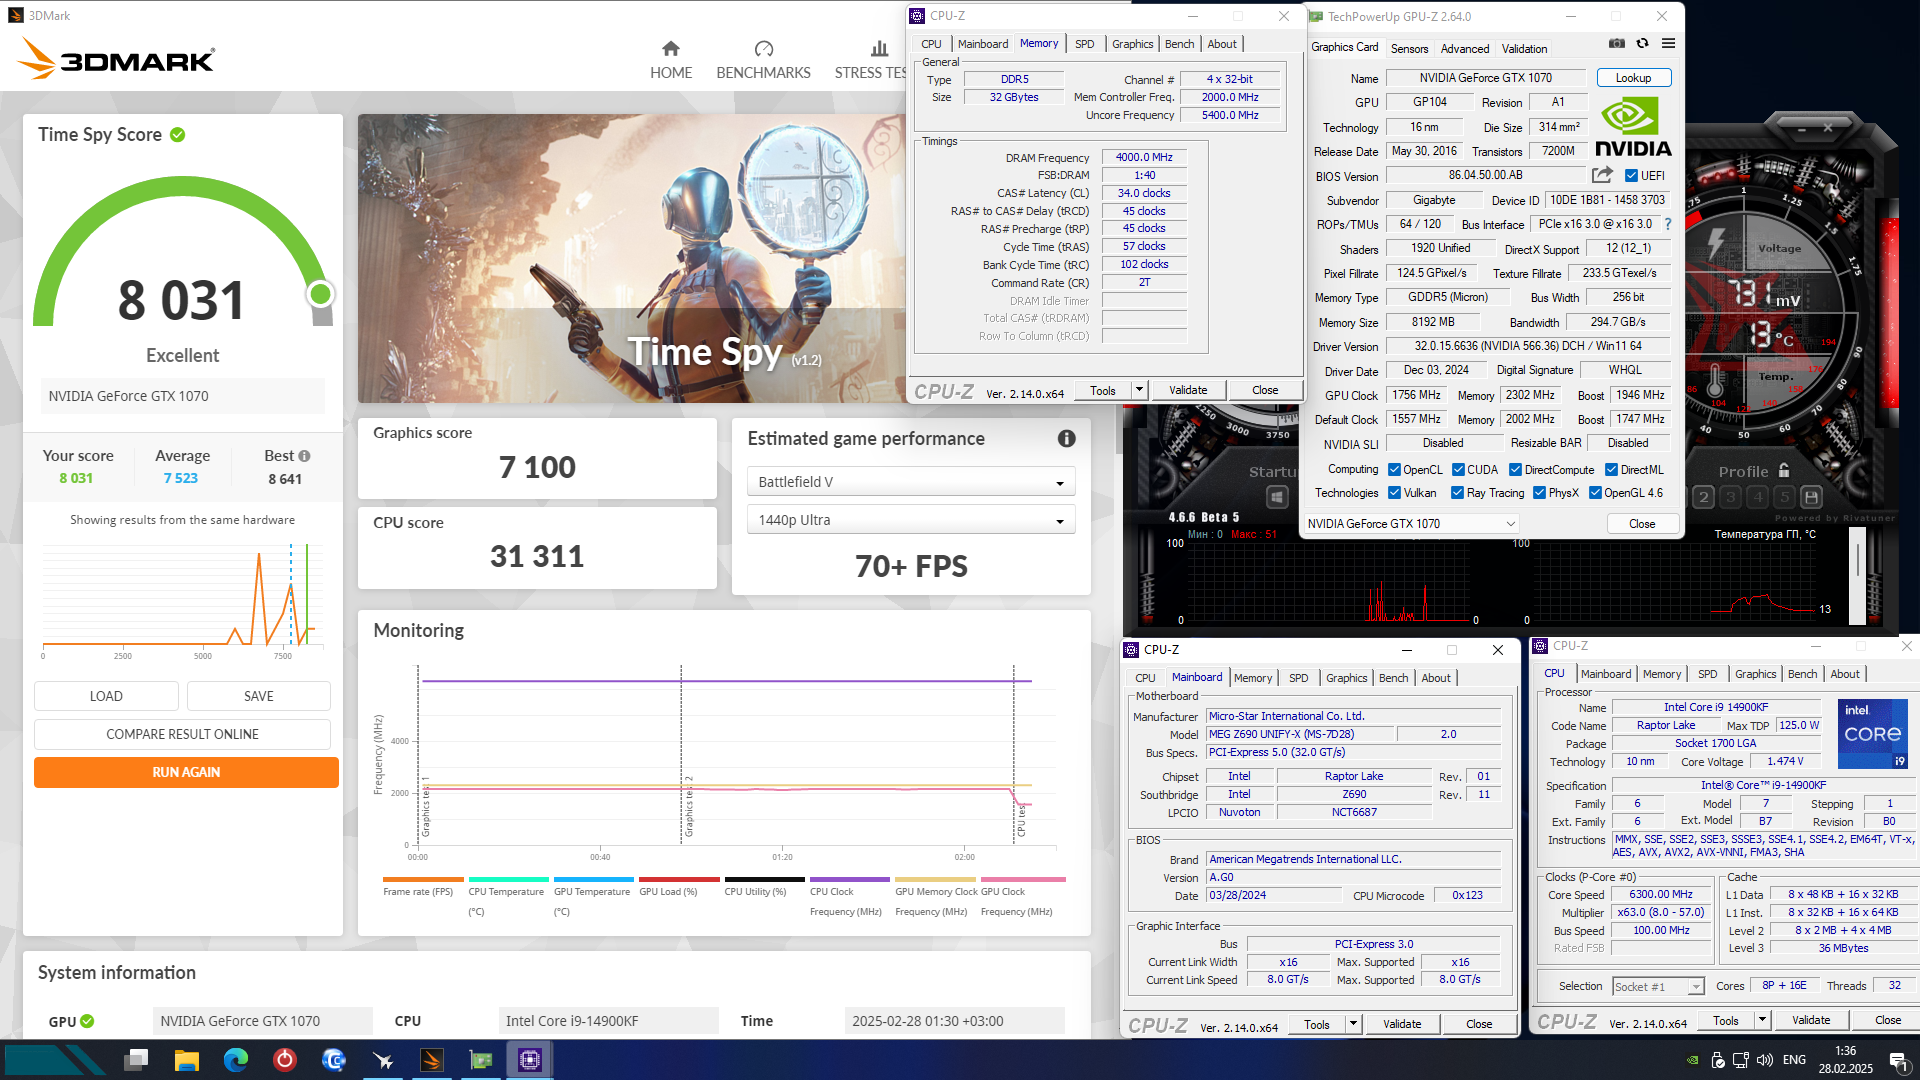Click the ENG language indicator in tray
The height and width of the screenshot is (1080, 1920).
click(x=1794, y=1060)
